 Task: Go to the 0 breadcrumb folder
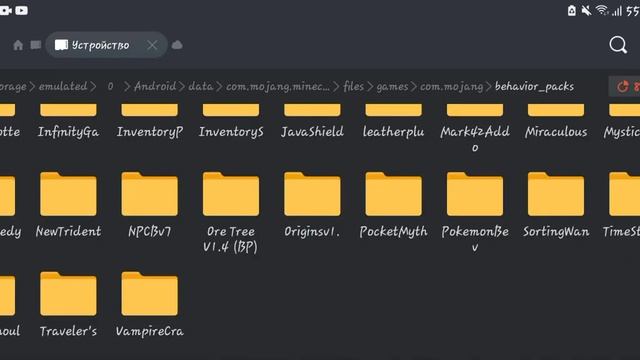click(110, 87)
